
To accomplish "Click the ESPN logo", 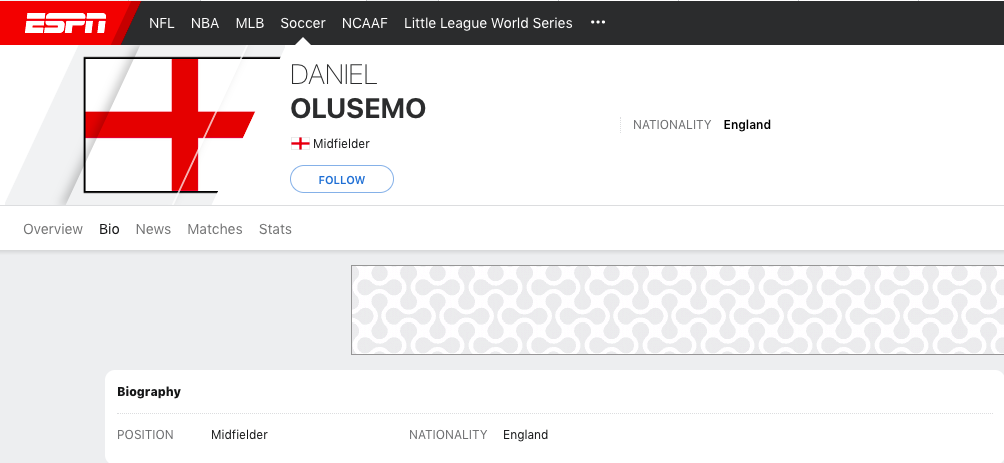I will point(65,23).
